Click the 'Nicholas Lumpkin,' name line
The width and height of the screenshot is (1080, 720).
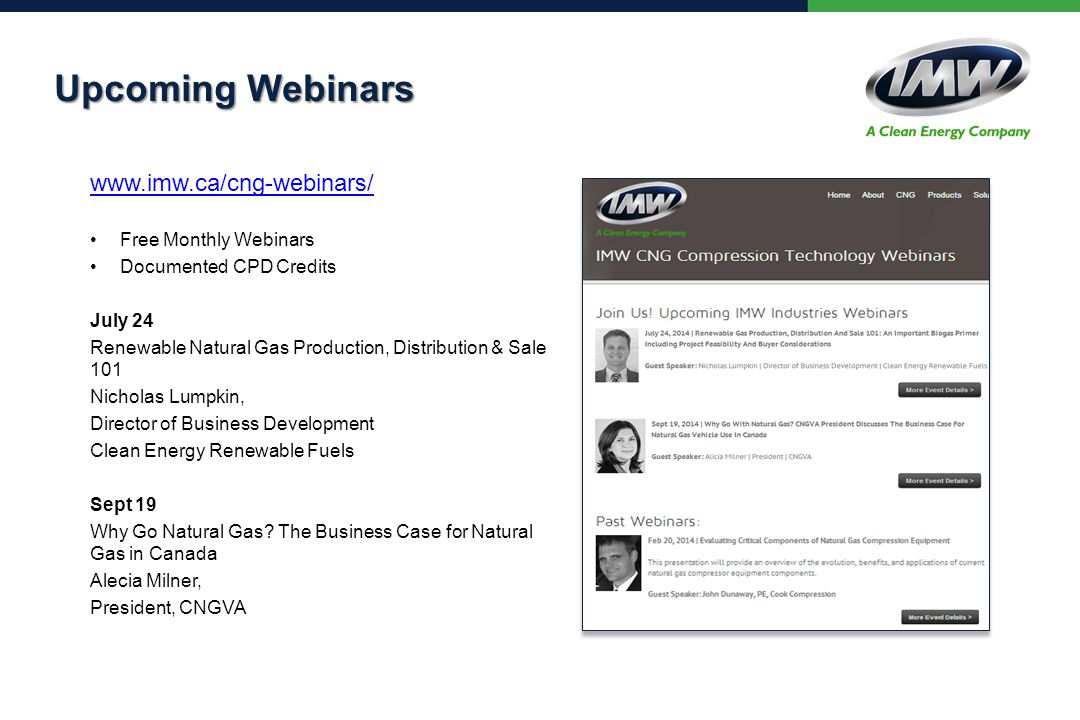pyautogui.click(x=167, y=397)
